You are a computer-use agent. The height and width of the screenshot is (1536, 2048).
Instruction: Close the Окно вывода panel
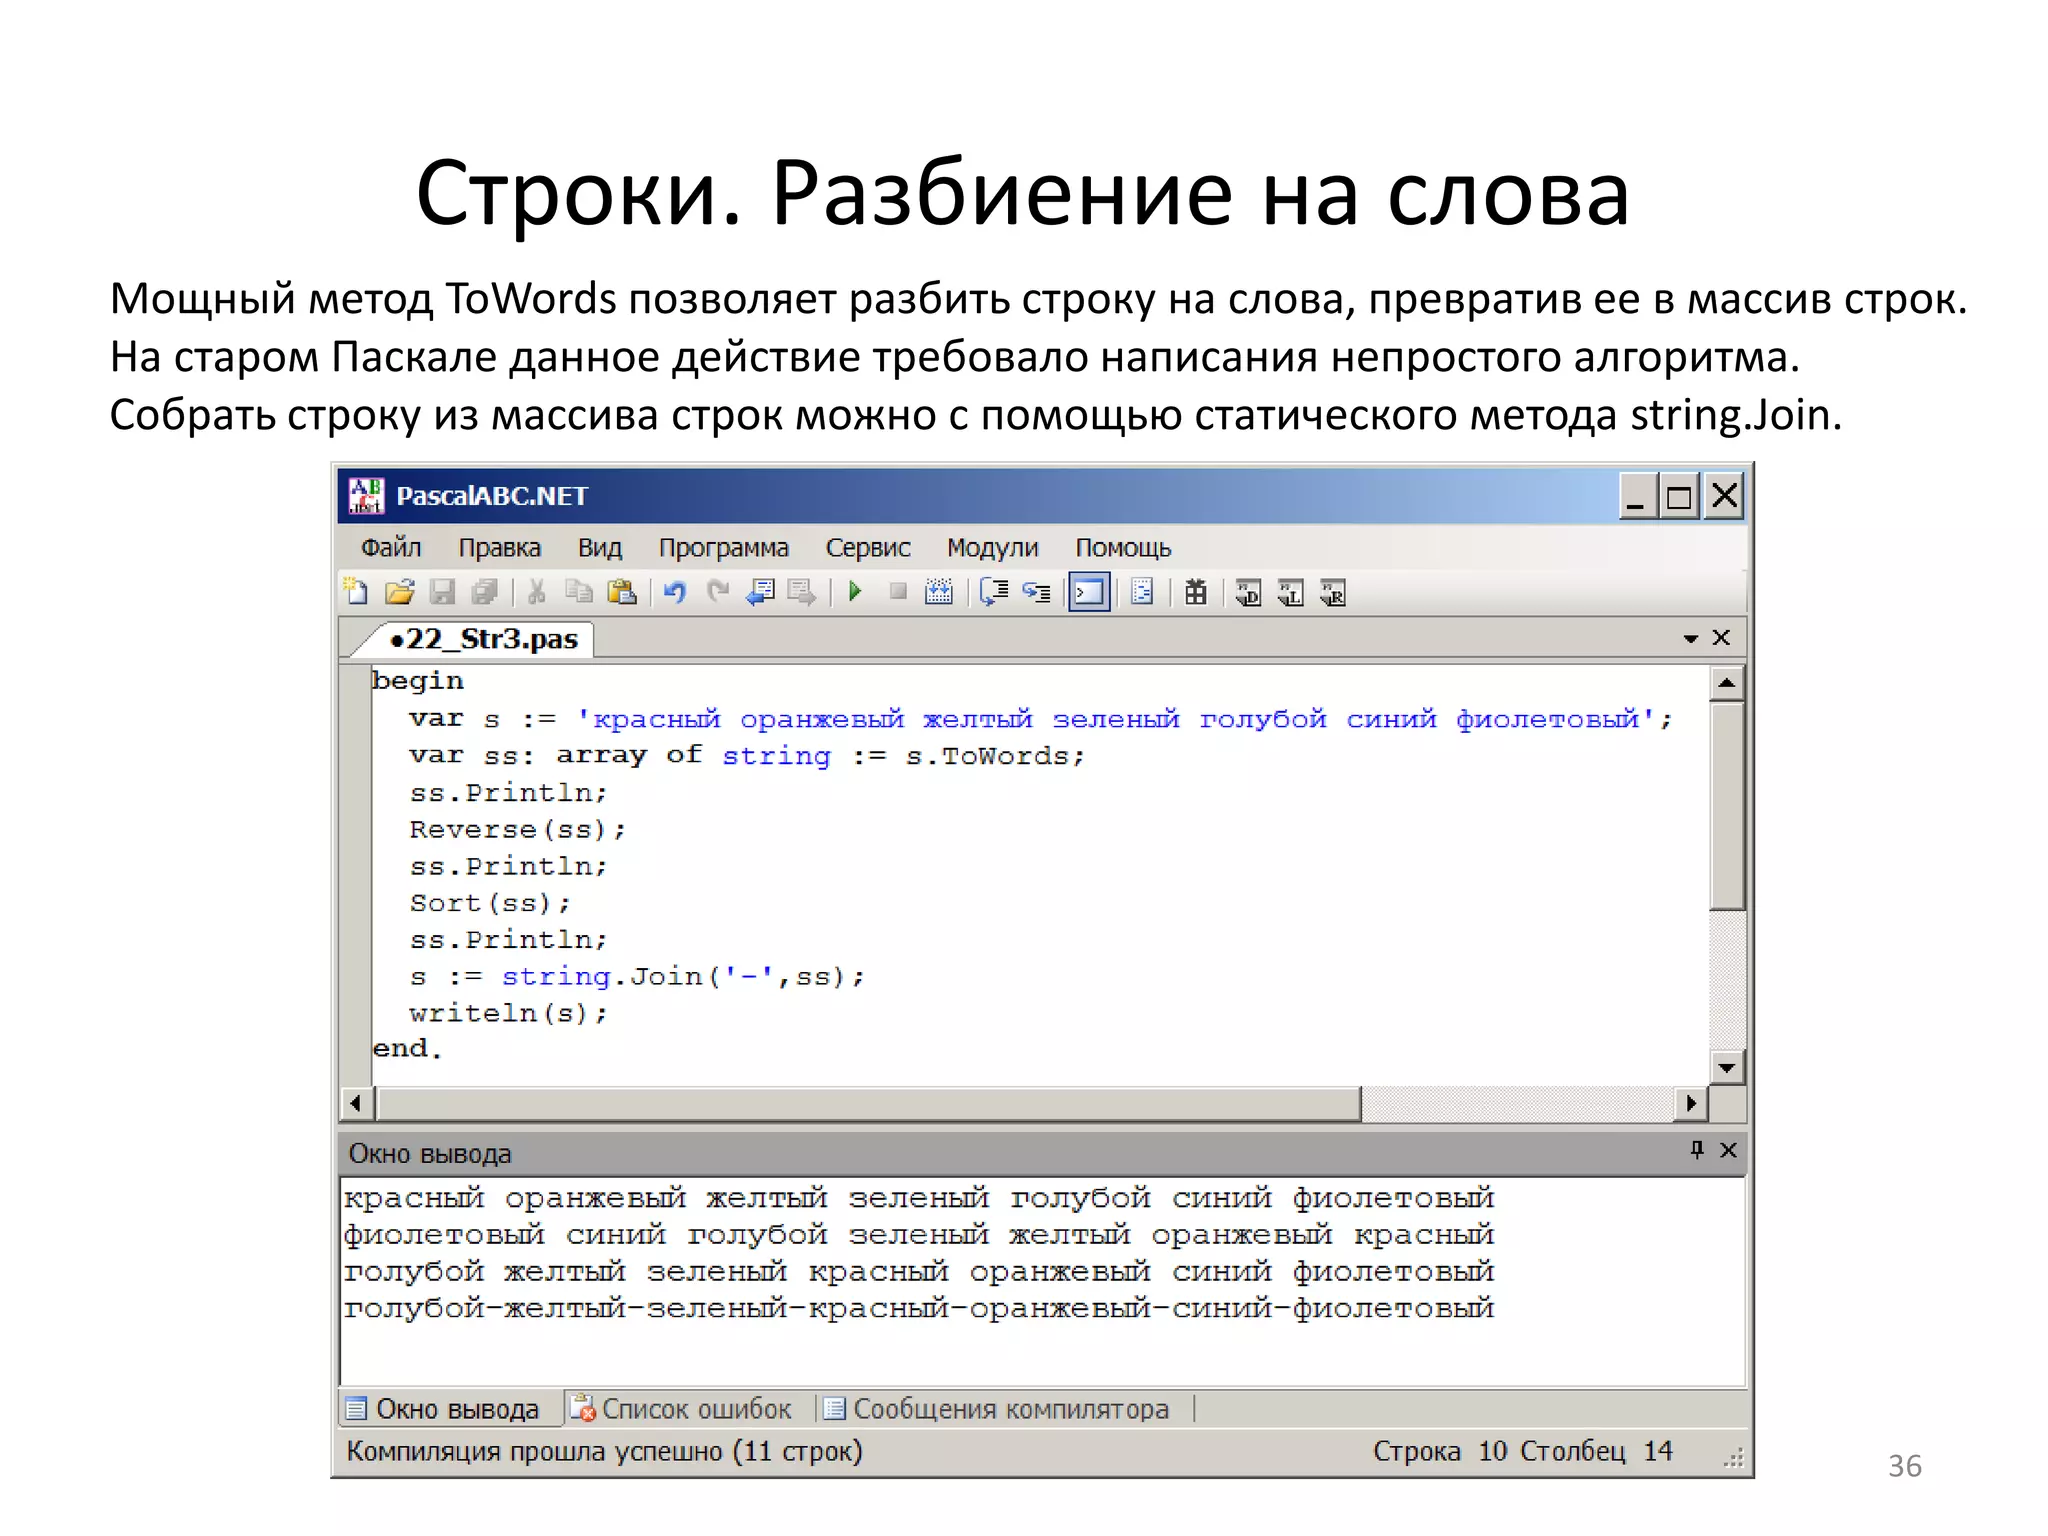point(1728,1150)
